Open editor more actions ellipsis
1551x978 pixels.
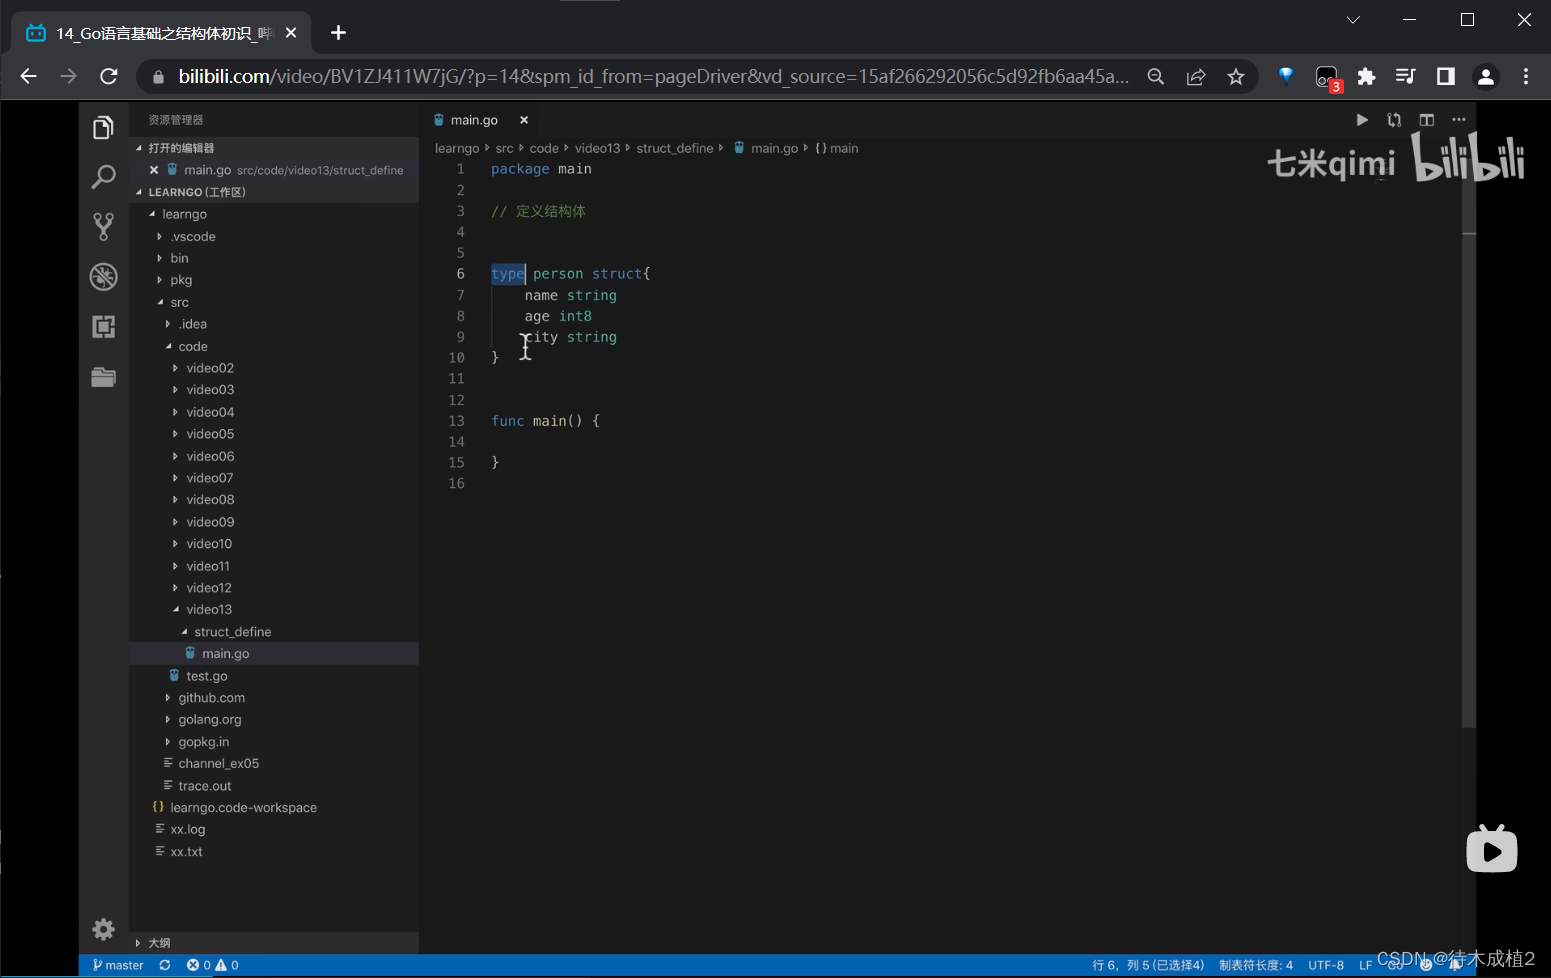pos(1459,120)
